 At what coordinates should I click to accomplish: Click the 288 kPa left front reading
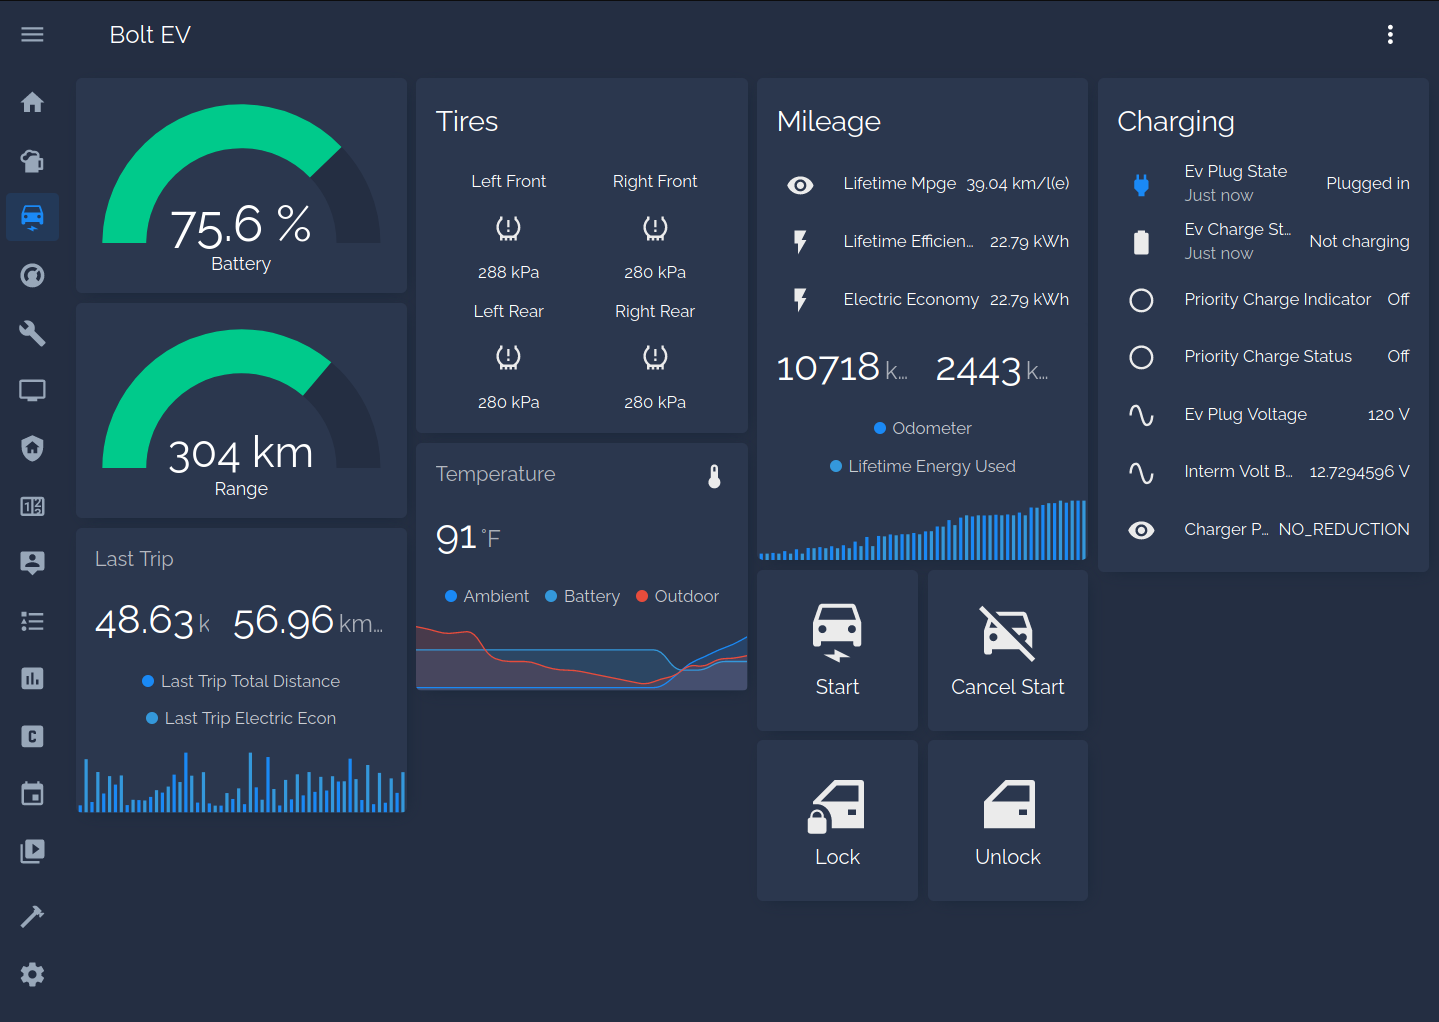[508, 272]
